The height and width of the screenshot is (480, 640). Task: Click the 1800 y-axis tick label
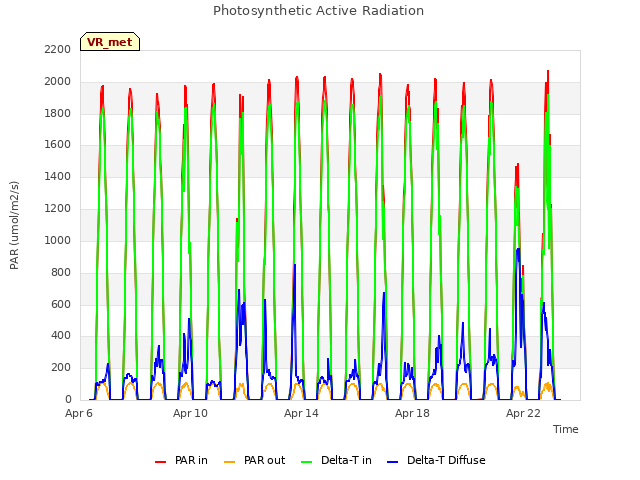pyautogui.click(x=58, y=113)
